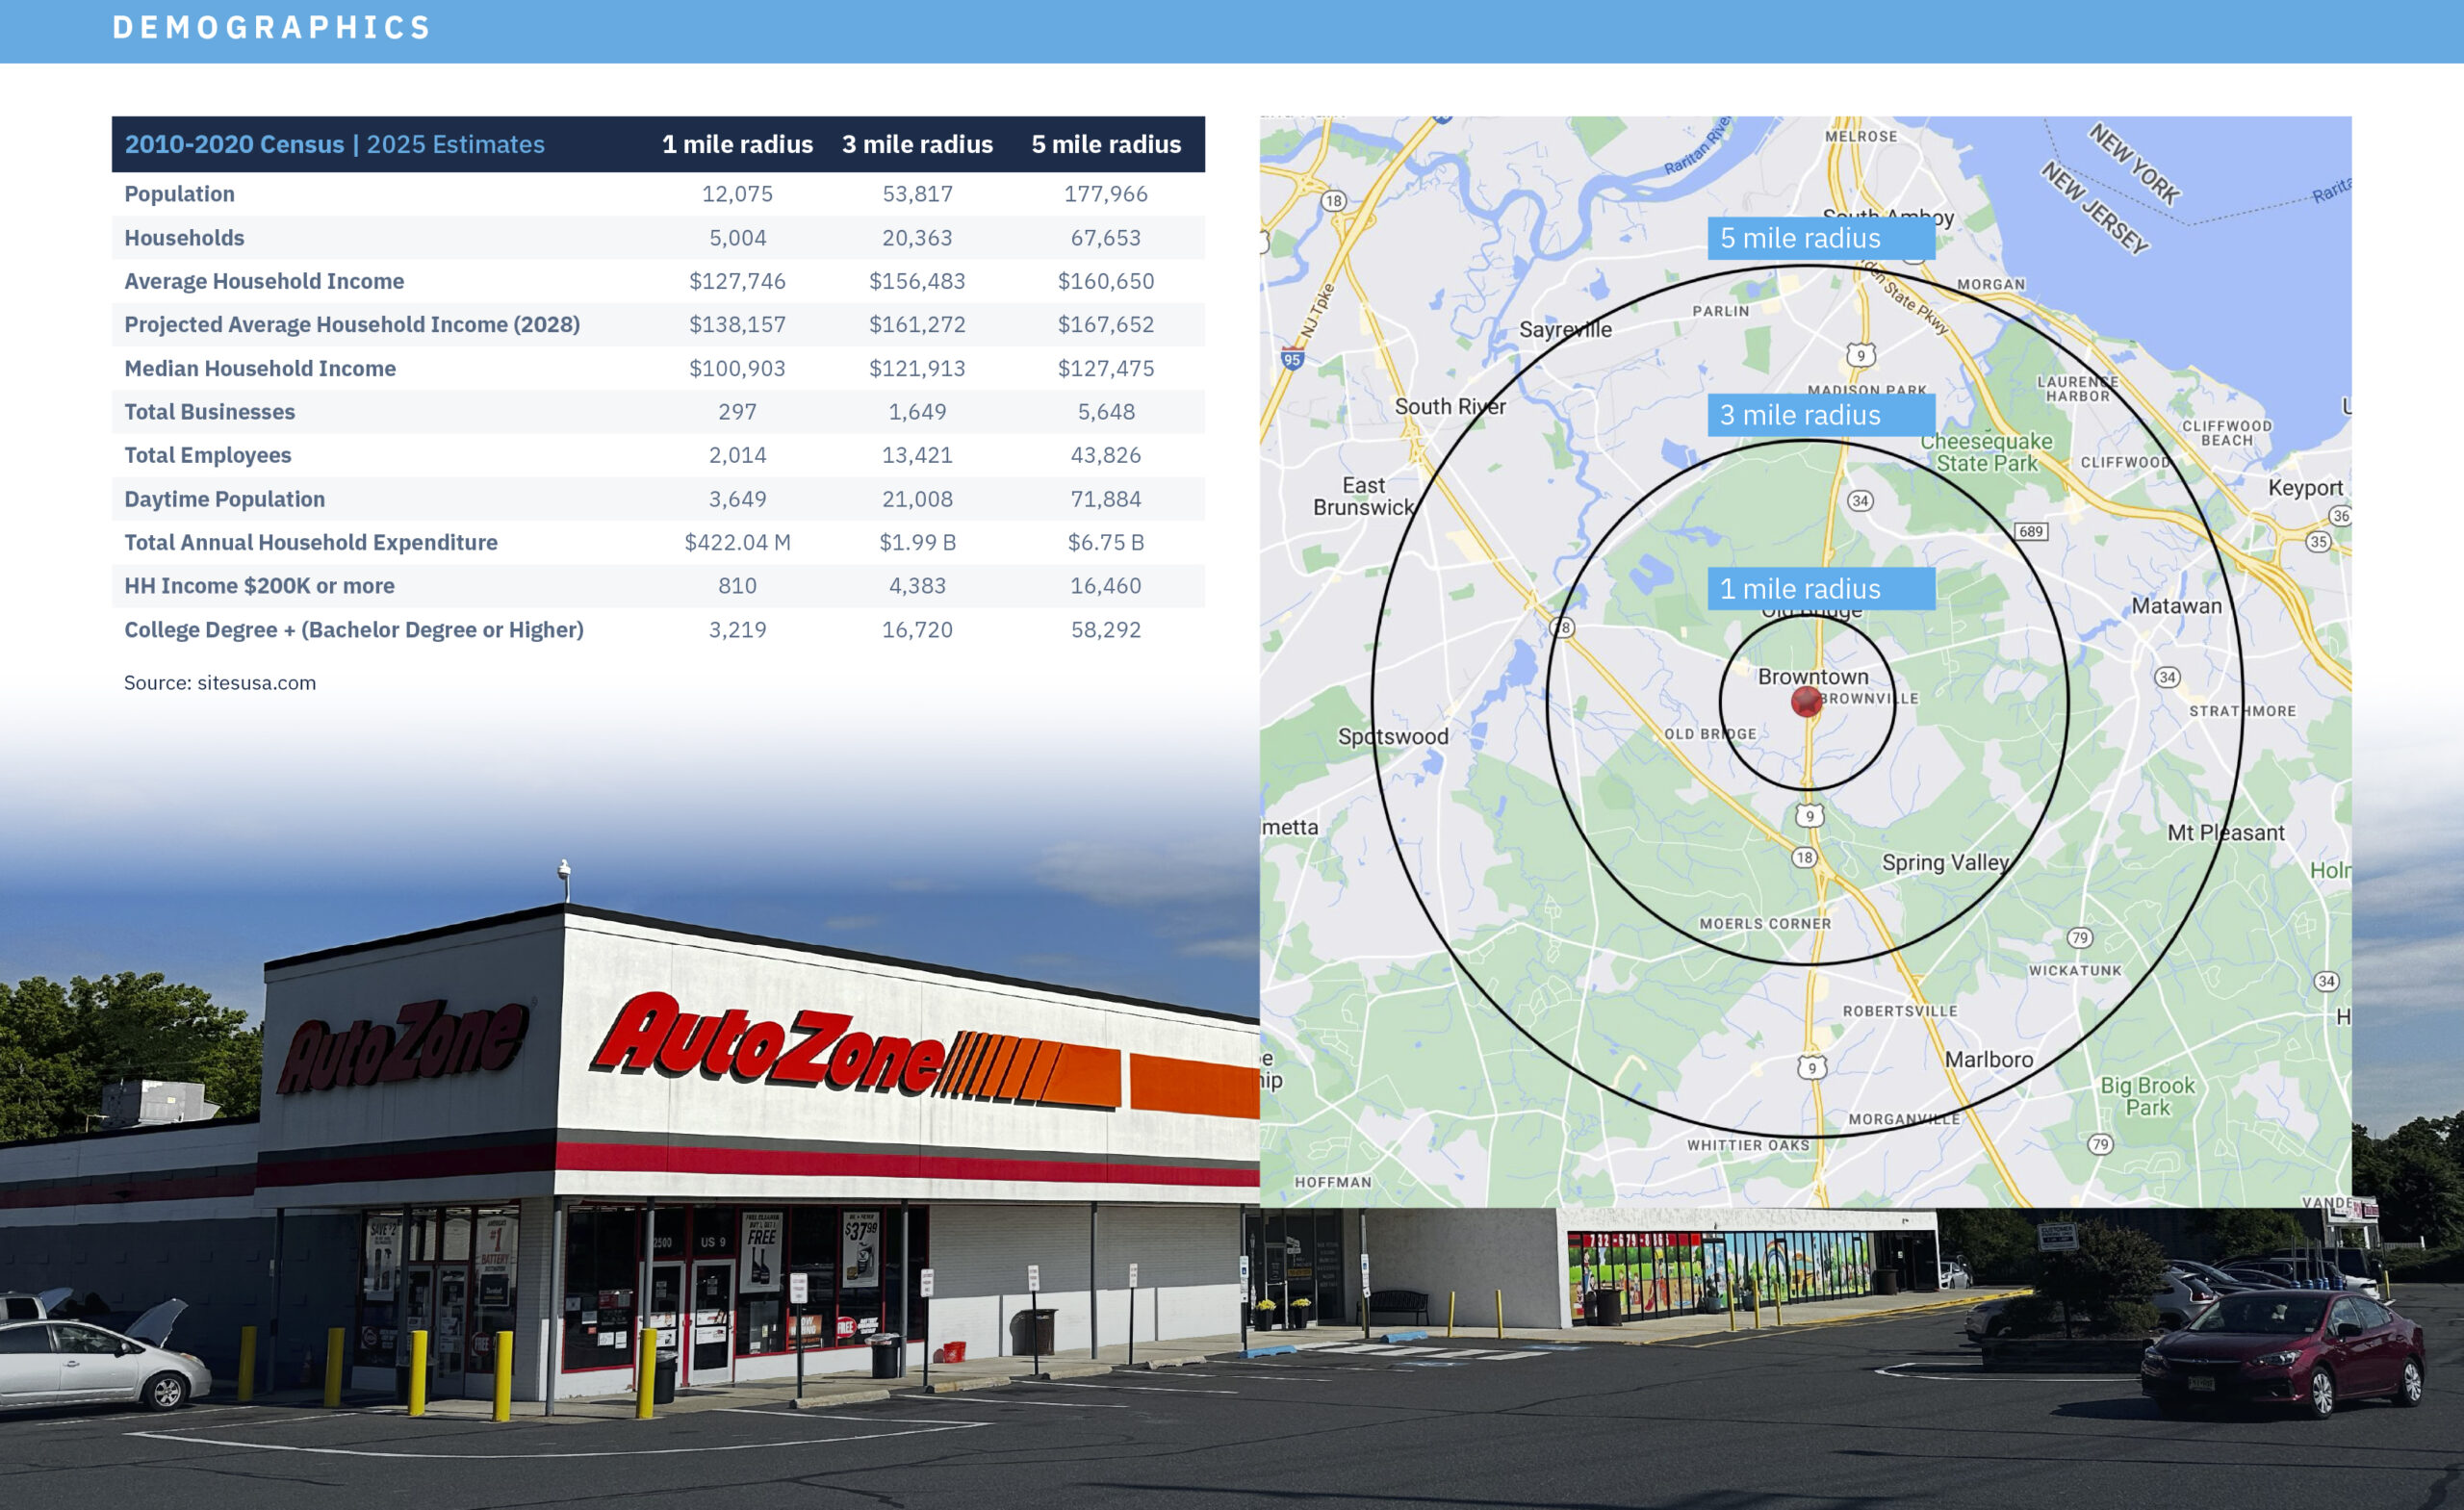Click the "3 mile radius" table column header
Image resolution: width=2464 pixels, height=1510 pixels.
(917, 144)
